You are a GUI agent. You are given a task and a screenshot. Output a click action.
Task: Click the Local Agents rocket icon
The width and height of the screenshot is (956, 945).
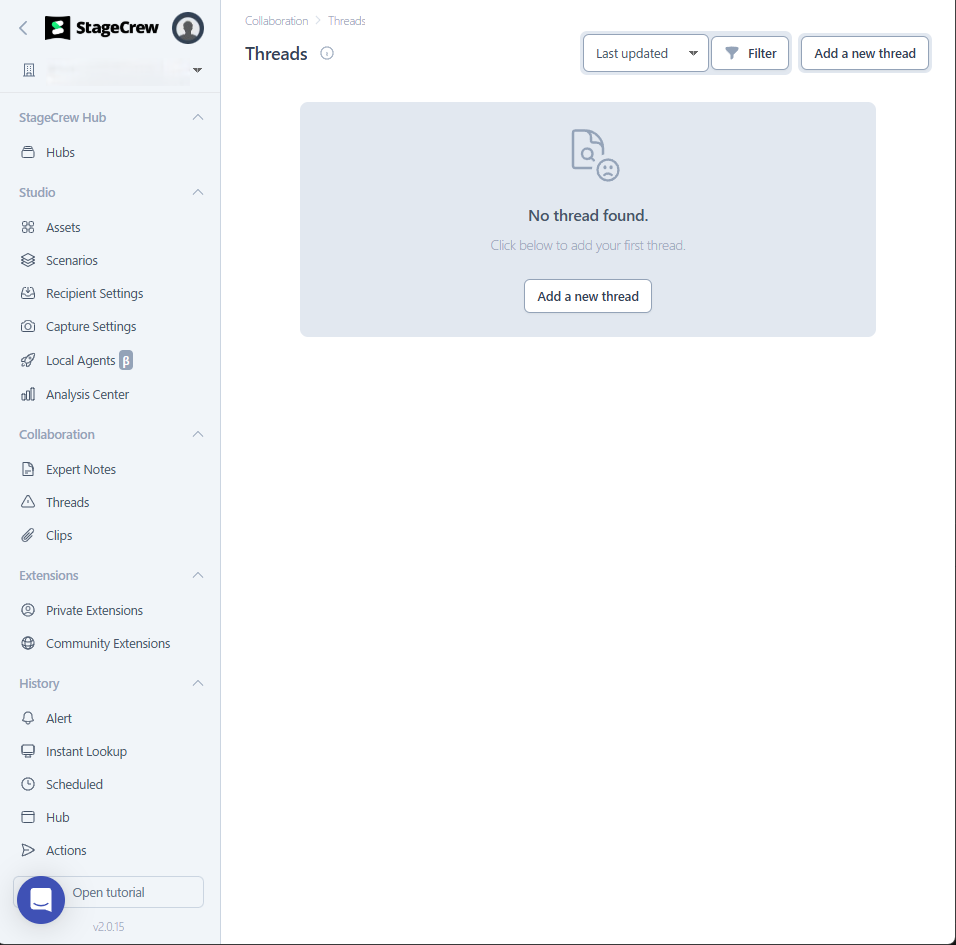28,360
